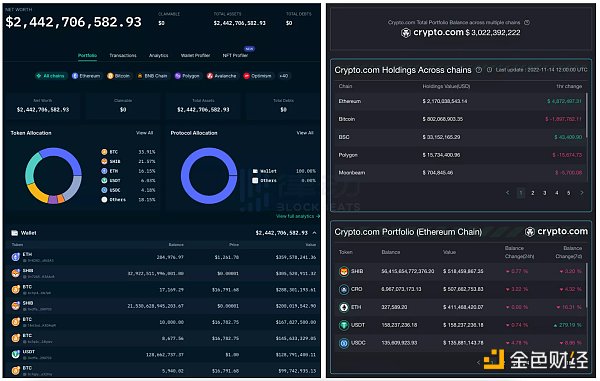Select page 3 in Holdings pagination
This screenshot has height=381, width=600.
click(545, 193)
